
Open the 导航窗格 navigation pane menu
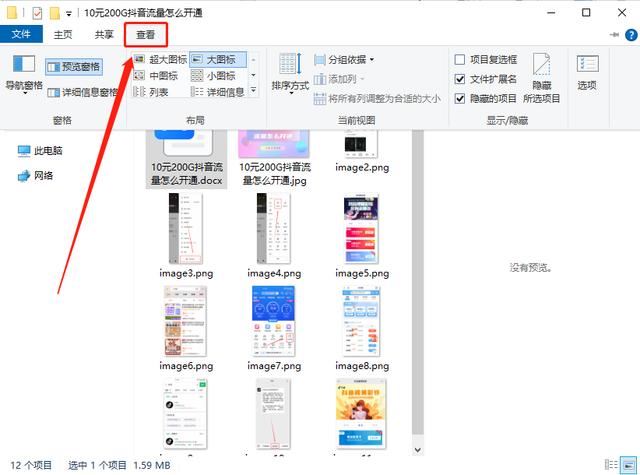click(x=24, y=75)
